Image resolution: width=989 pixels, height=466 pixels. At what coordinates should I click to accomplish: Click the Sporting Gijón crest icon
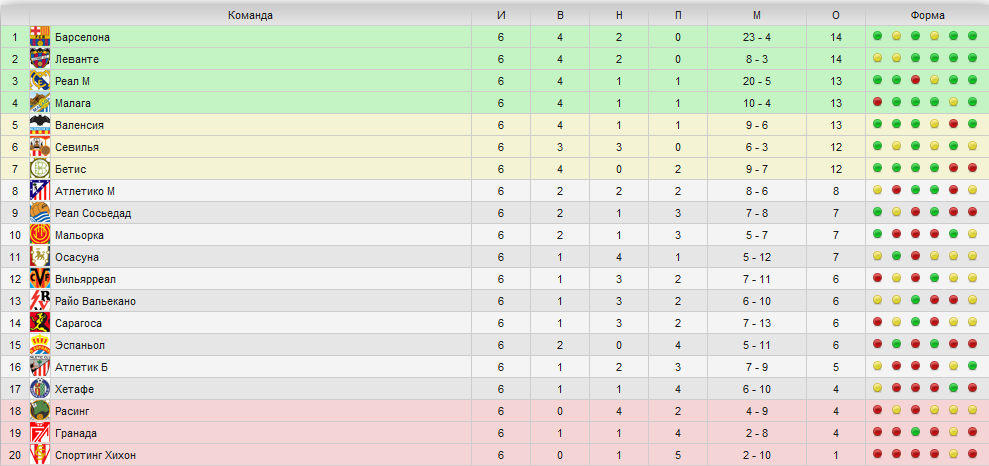coord(40,455)
